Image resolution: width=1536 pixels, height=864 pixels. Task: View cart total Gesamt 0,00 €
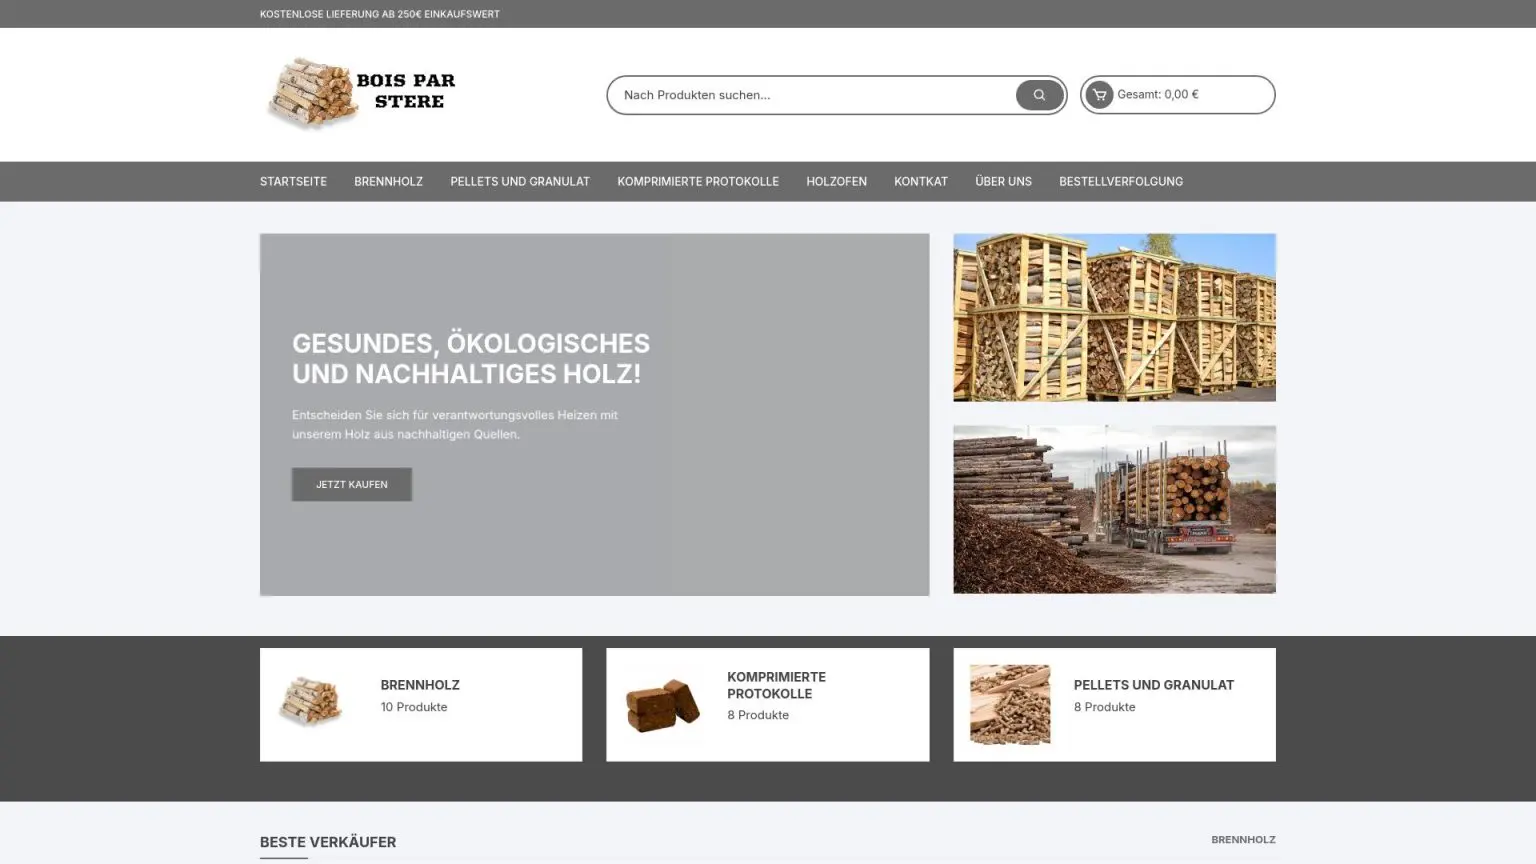[x=1158, y=95]
